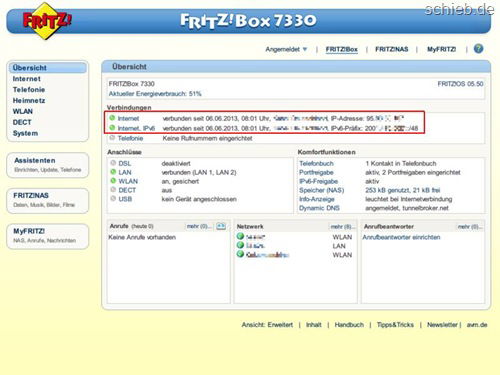Click the FRITZ! logo in header
Image resolution: width=500 pixels, height=375 pixels.
(46, 21)
